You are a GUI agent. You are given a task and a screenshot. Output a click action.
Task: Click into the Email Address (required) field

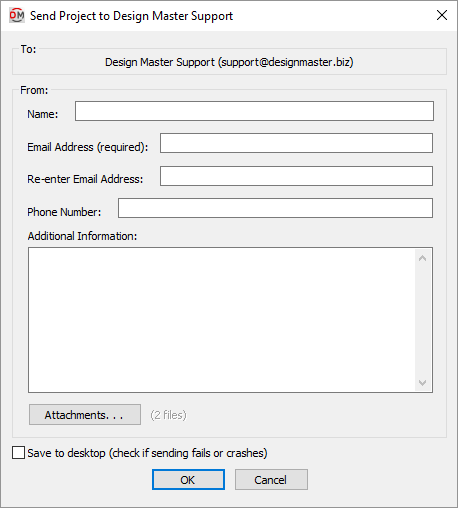[296, 143]
